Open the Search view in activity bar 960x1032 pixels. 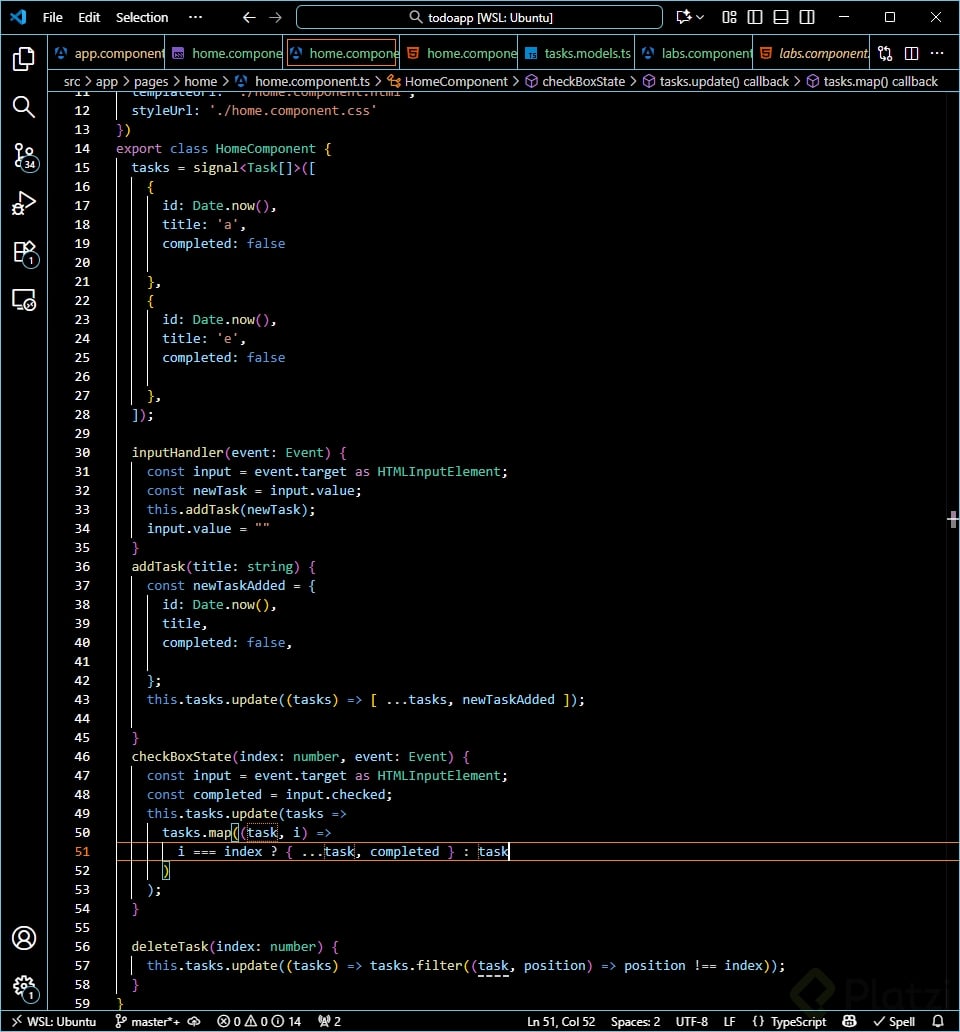pyautogui.click(x=24, y=107)
